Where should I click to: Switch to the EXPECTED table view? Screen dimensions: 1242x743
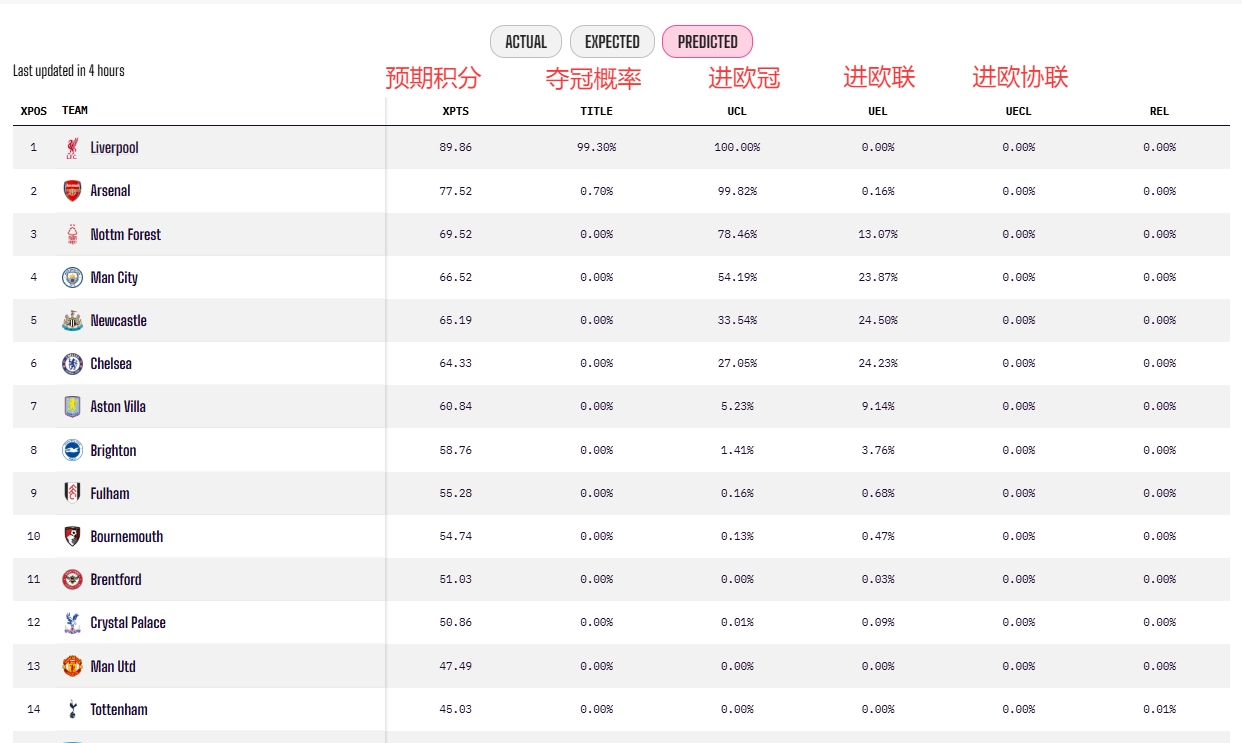click(612, 42)
